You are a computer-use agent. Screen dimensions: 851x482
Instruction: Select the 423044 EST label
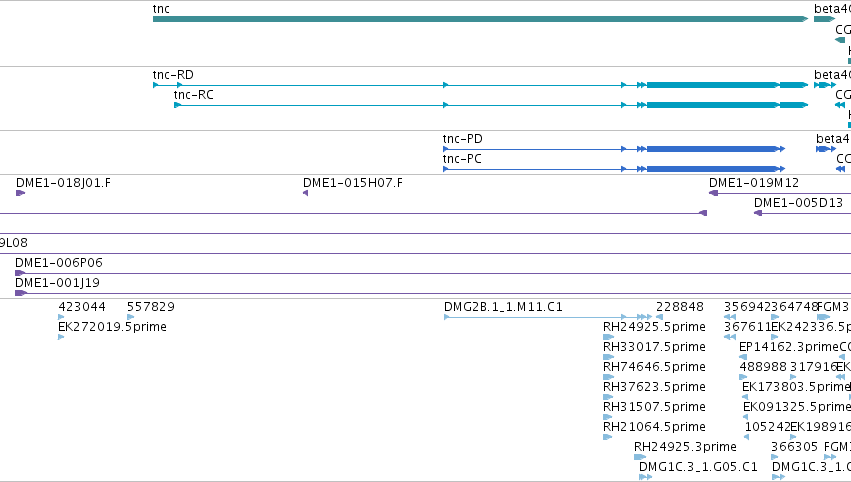tap(82, 307)
